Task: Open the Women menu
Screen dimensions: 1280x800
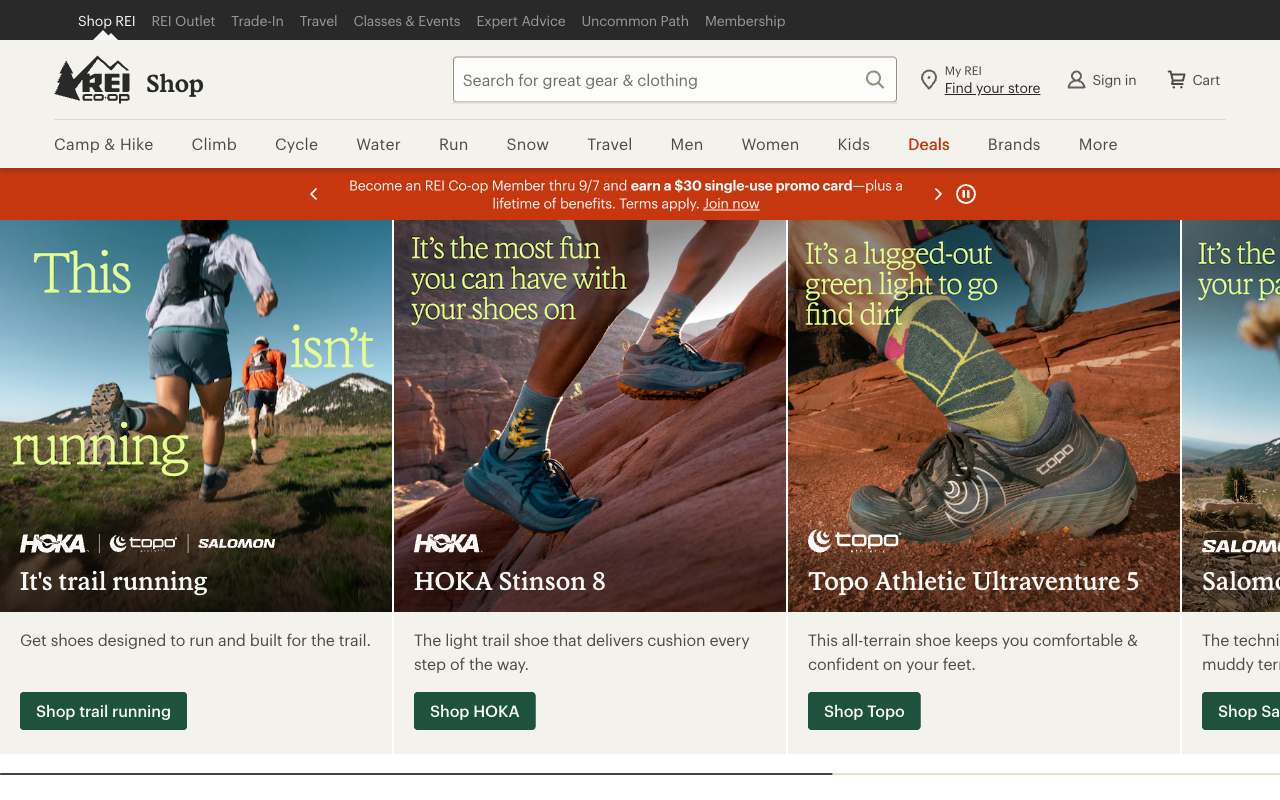Action: [770, 144]
